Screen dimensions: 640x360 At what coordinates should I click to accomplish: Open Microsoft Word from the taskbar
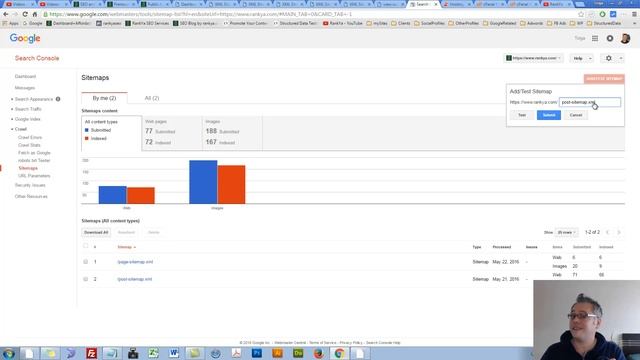point(174,353)
